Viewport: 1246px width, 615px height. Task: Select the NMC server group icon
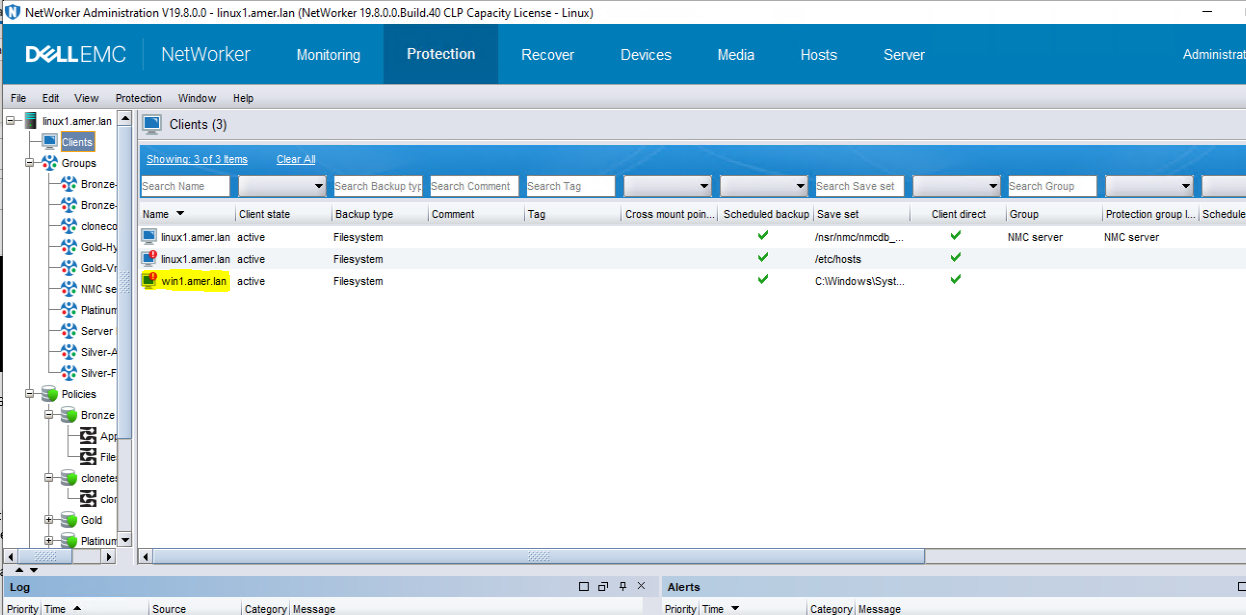[69, 288]
